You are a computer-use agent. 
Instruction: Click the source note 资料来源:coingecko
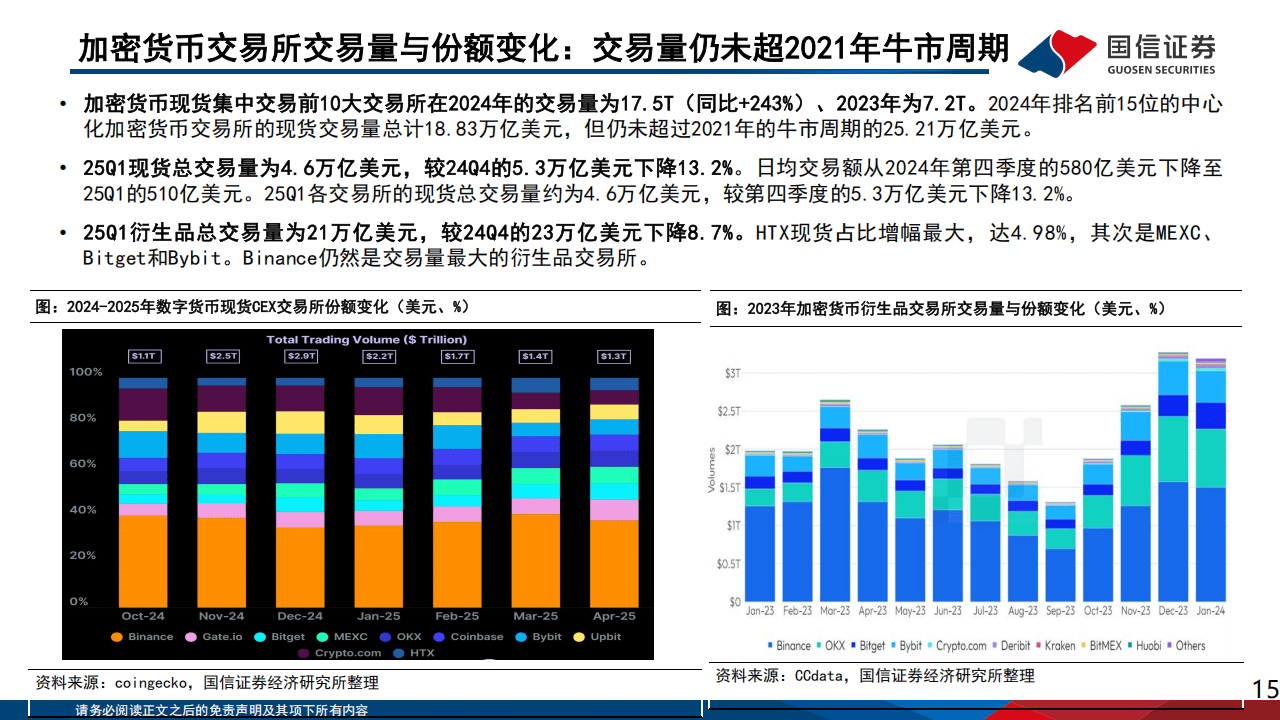click(207, 683)
